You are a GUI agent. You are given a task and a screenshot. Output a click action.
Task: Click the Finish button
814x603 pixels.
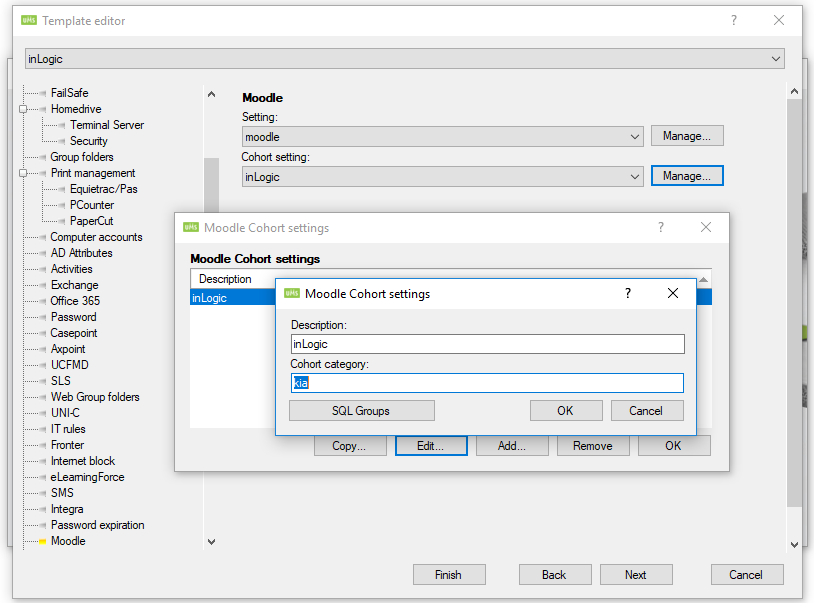[x=448, y=575]
